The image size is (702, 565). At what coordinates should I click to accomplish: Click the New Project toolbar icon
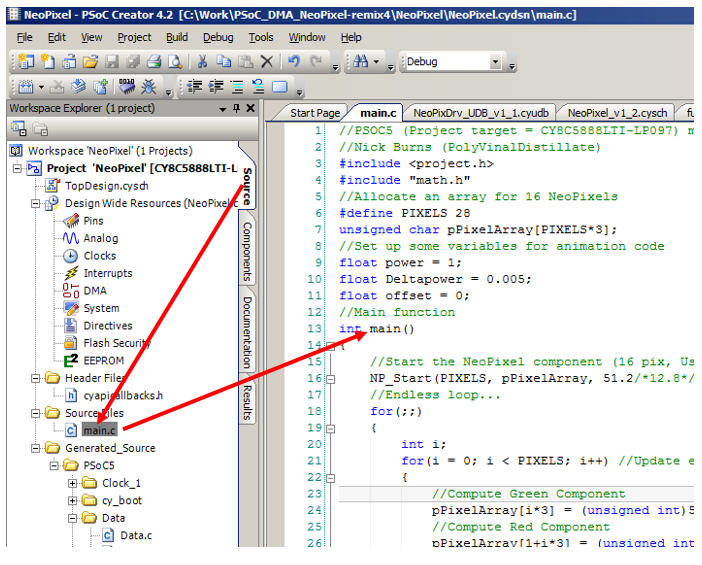[26, 61]
